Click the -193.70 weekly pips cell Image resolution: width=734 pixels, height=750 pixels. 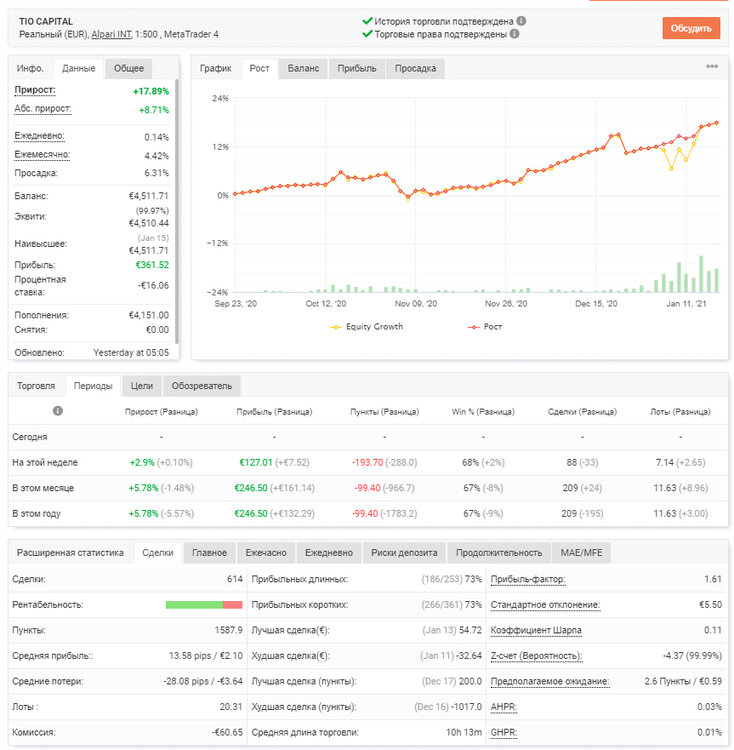(x=384, y=463)
